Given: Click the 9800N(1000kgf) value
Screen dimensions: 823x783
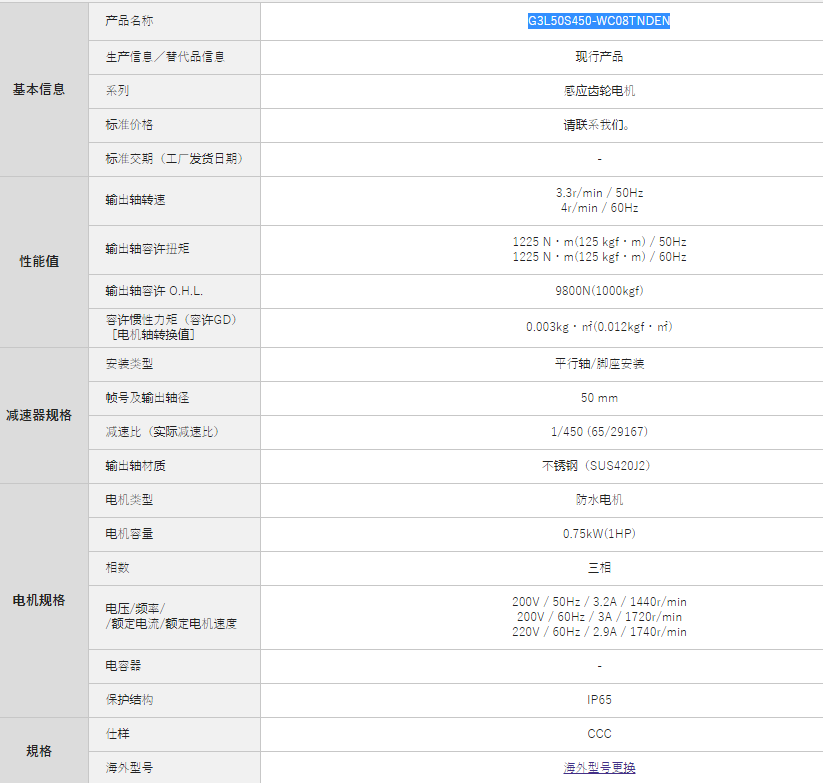Looking at the screenshot, I should tap(599, 291).
